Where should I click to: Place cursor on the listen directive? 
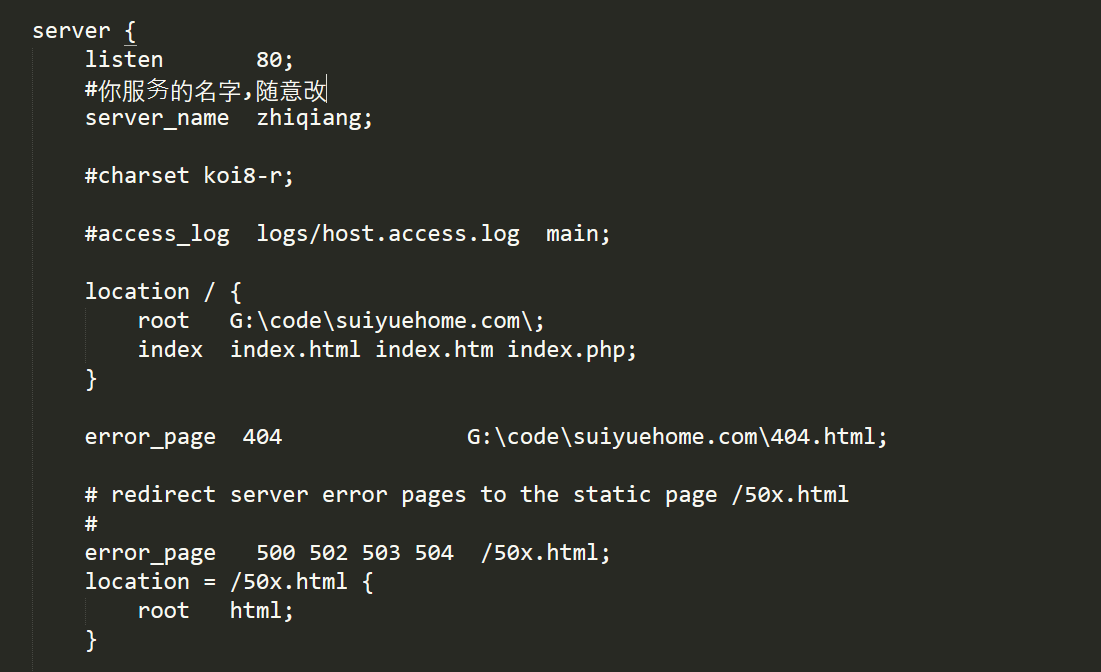point(123,60)
